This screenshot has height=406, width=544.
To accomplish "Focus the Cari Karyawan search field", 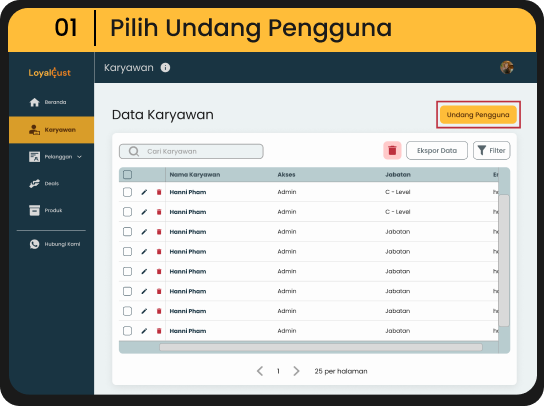I will tap(191, 151).
